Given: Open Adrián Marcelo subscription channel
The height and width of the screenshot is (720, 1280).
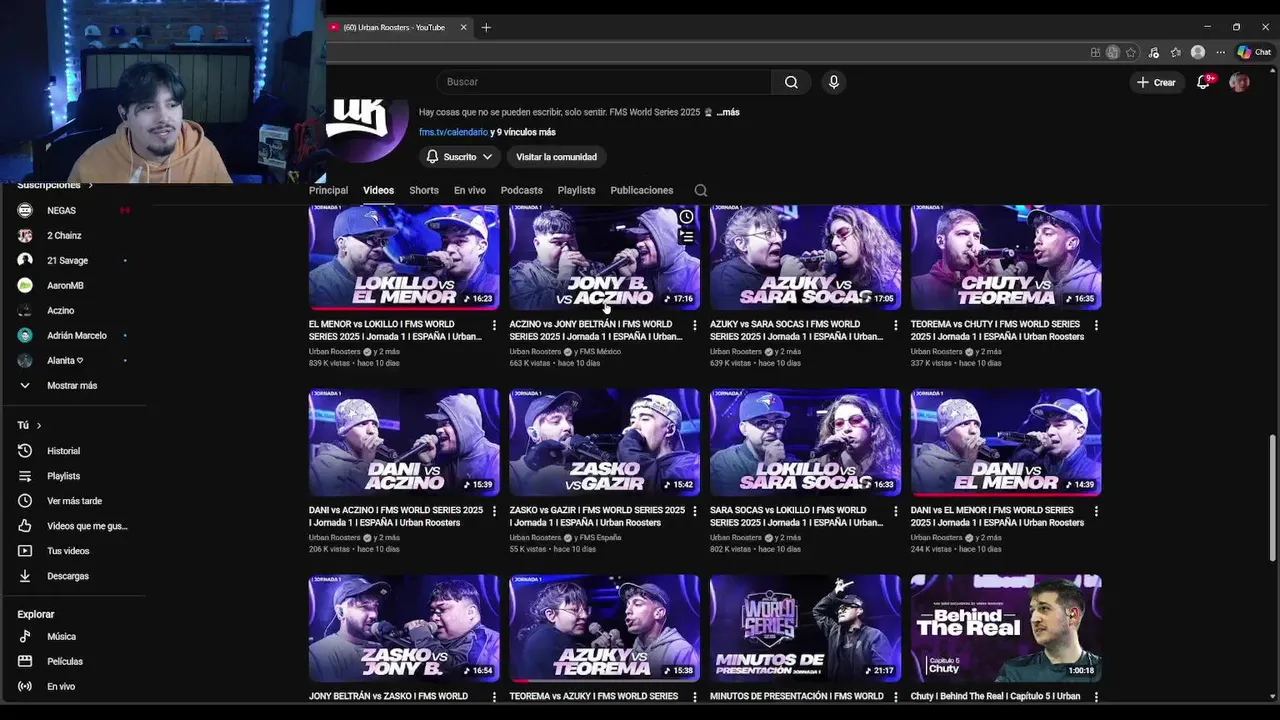Looking at the screenshot, I should point(74,335).
